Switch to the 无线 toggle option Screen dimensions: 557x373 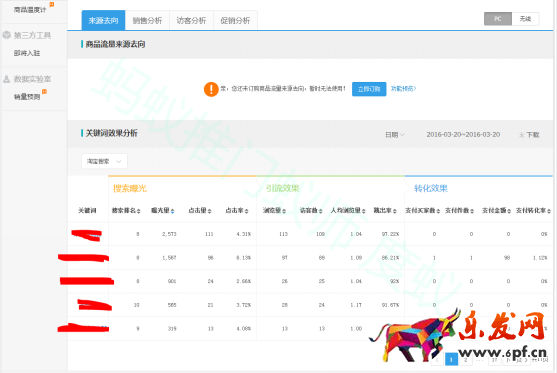(x=525, y=19)
